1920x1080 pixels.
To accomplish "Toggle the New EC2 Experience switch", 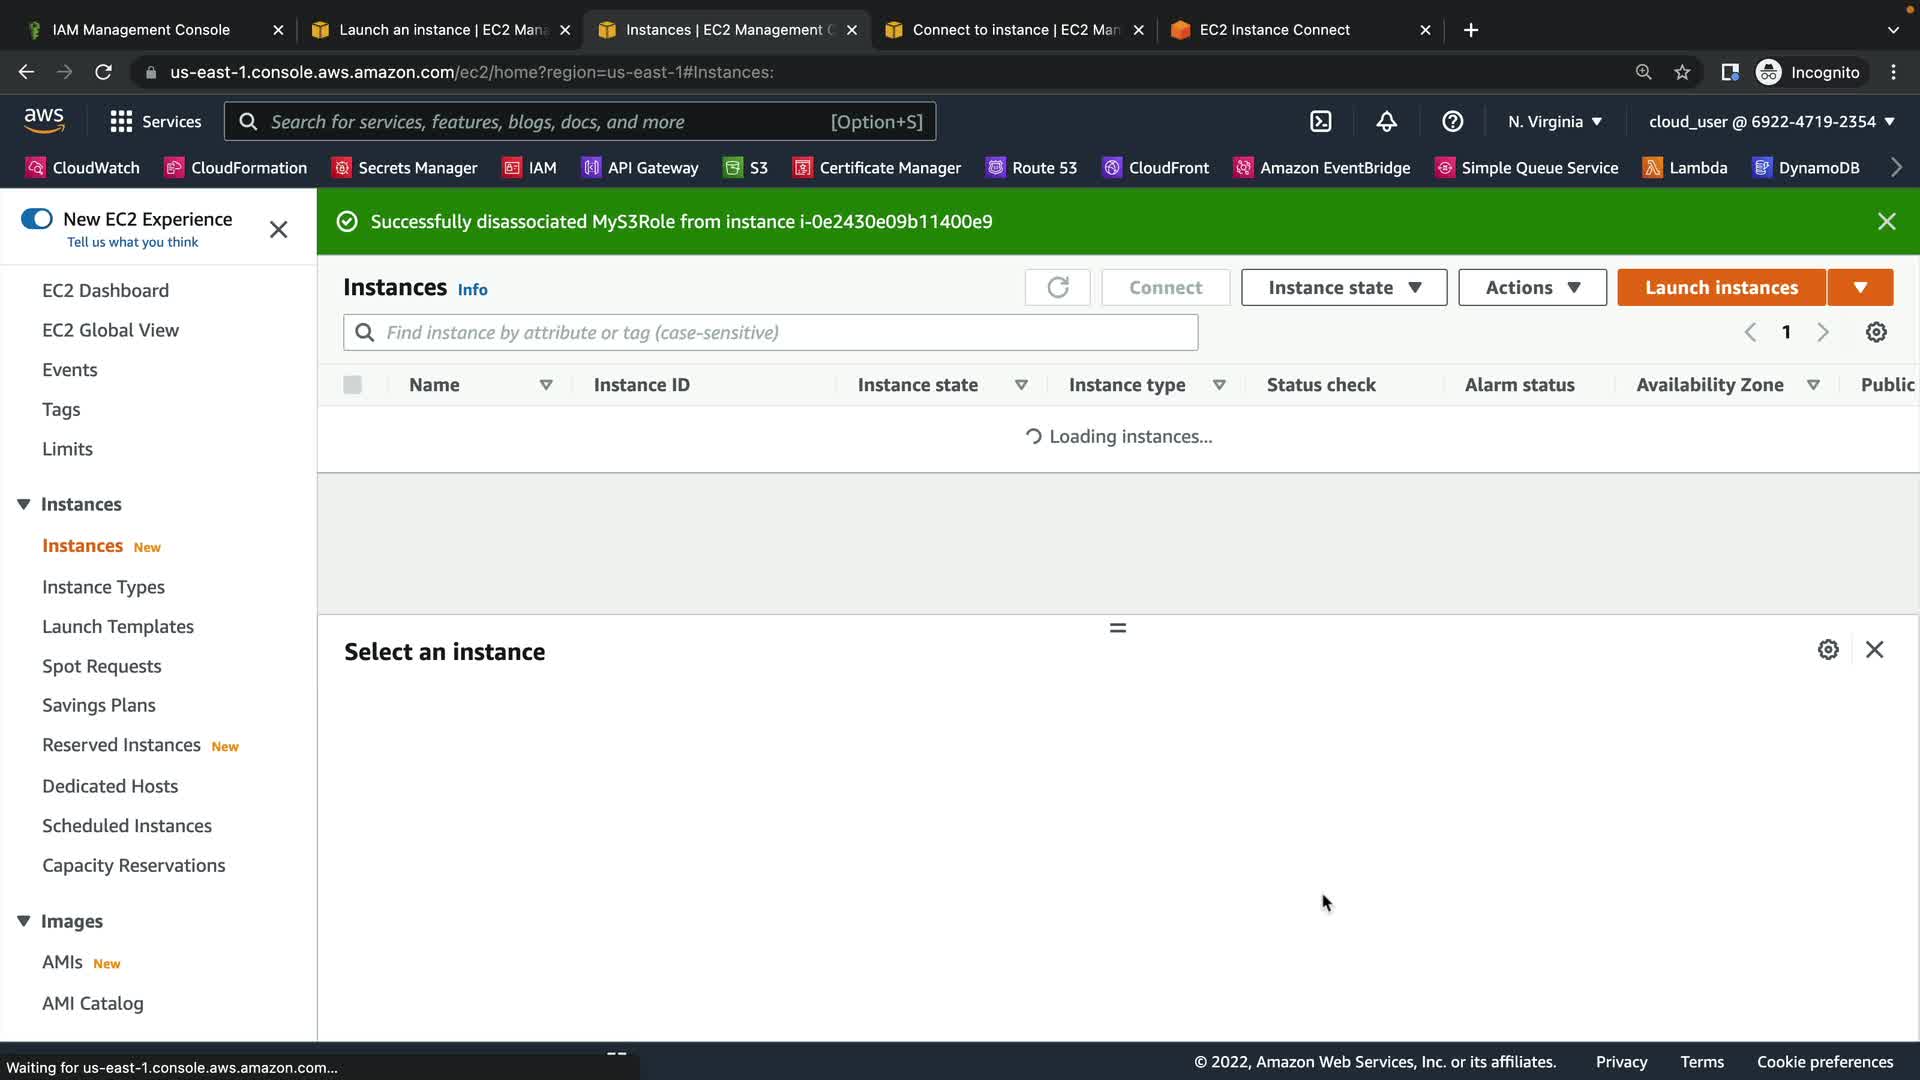I will click(x=37, y=219).
